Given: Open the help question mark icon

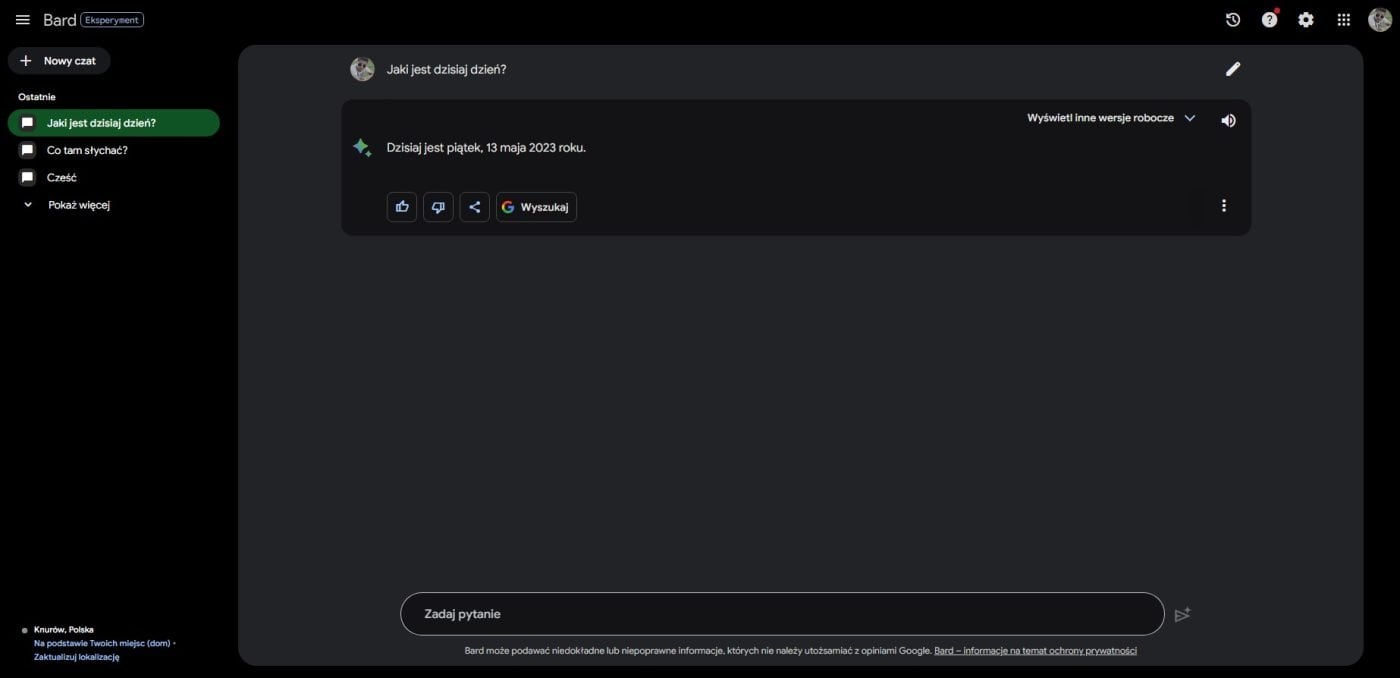Looking at the screenshot, I should point(1269,20).
